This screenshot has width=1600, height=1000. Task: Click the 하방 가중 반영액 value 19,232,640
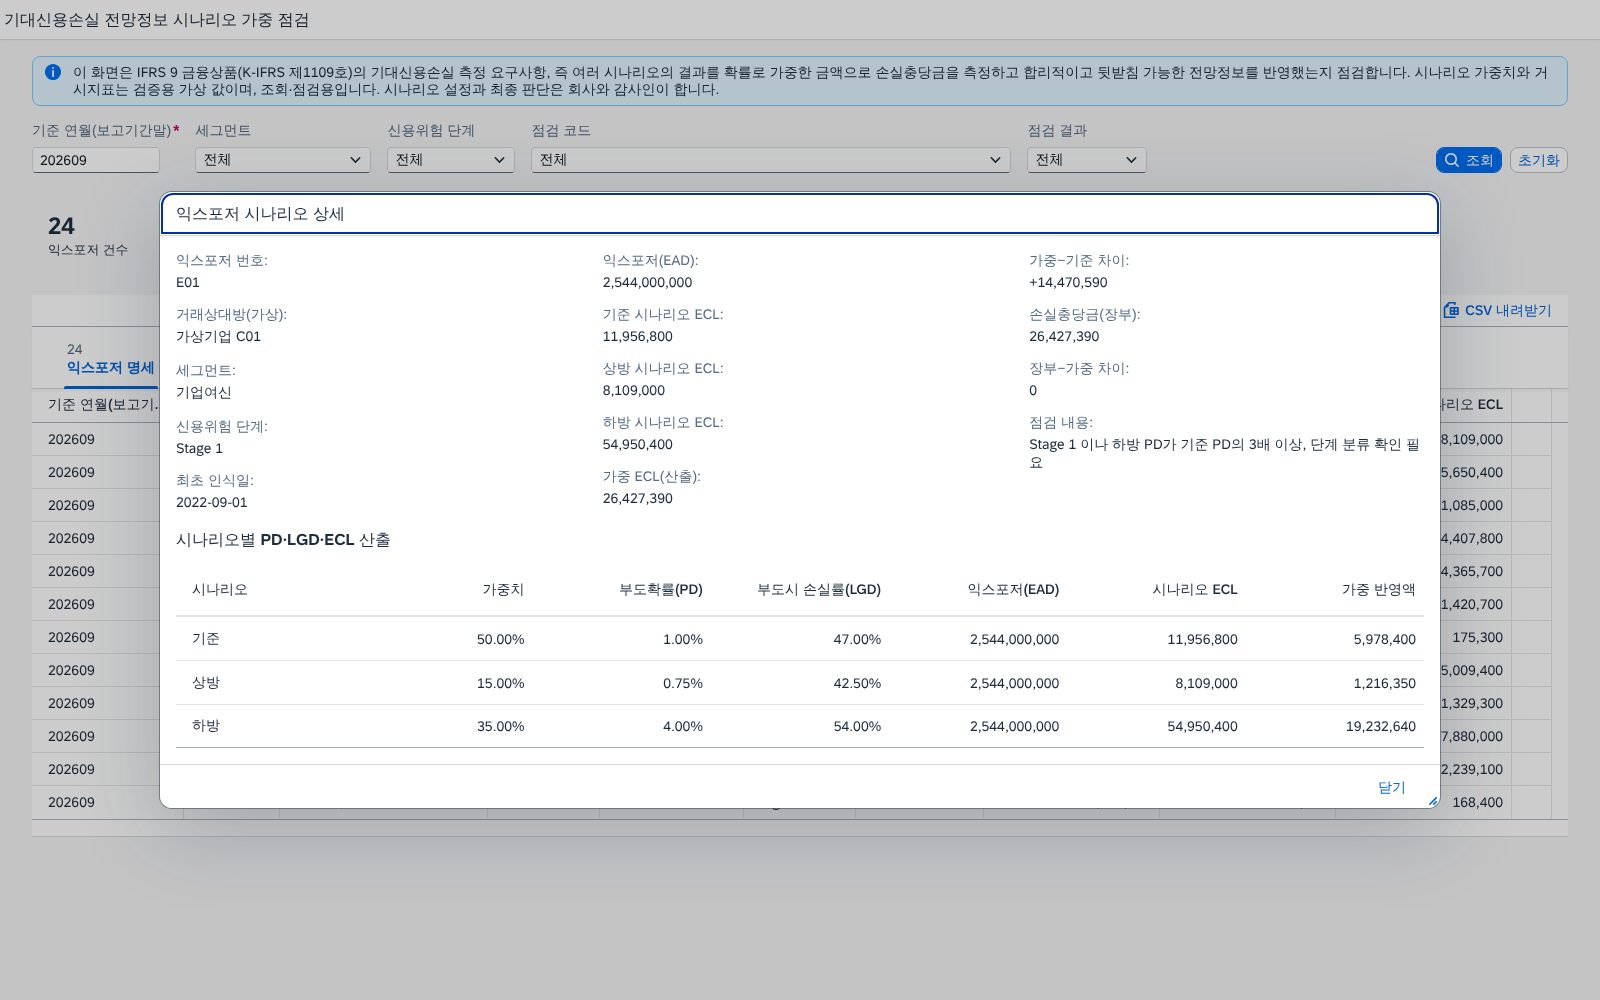pyautogui.click(x=1380, y=726)
